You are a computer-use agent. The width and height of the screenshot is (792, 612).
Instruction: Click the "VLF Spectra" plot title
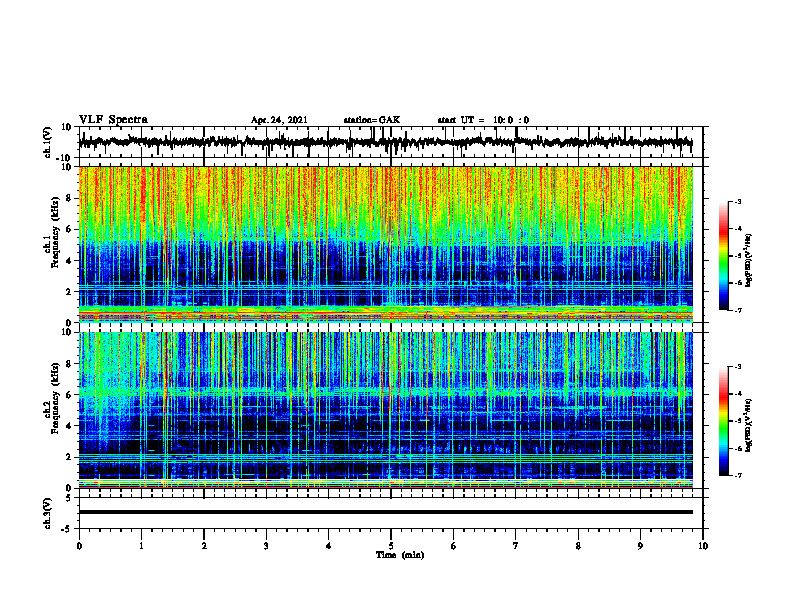[113, 119]
